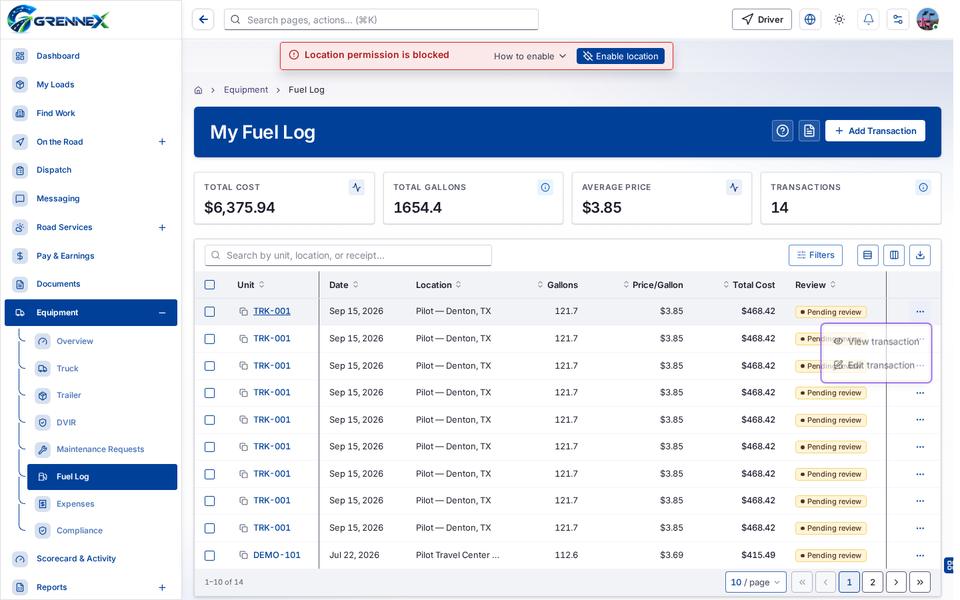Image resolution: width=960 pixels, height=600 pixels.
Task: Click the Enable location button
Action: click(x=620, y=56)
